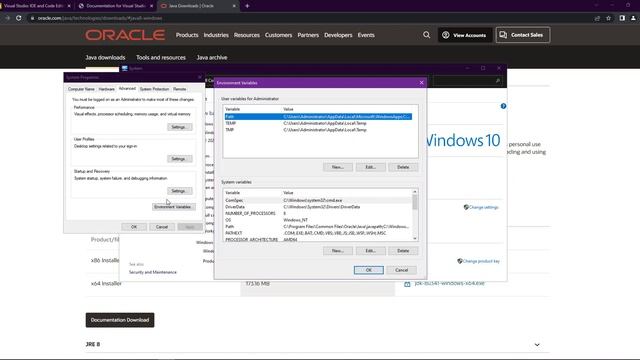Switch to the Documentation for Visual Studio browser tab
The image size is (640, 360).
[x=116, y=6]
